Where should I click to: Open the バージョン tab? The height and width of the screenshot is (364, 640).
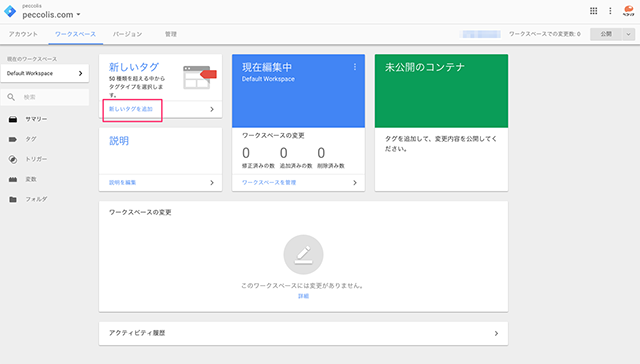pyautogui.click(x=127, y=34)
